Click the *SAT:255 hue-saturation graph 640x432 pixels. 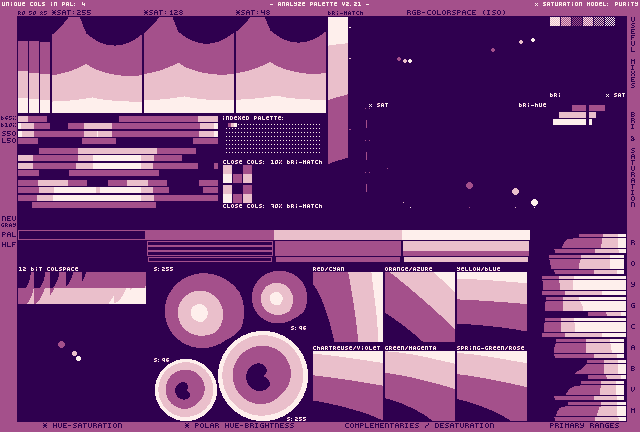(97, 65)
